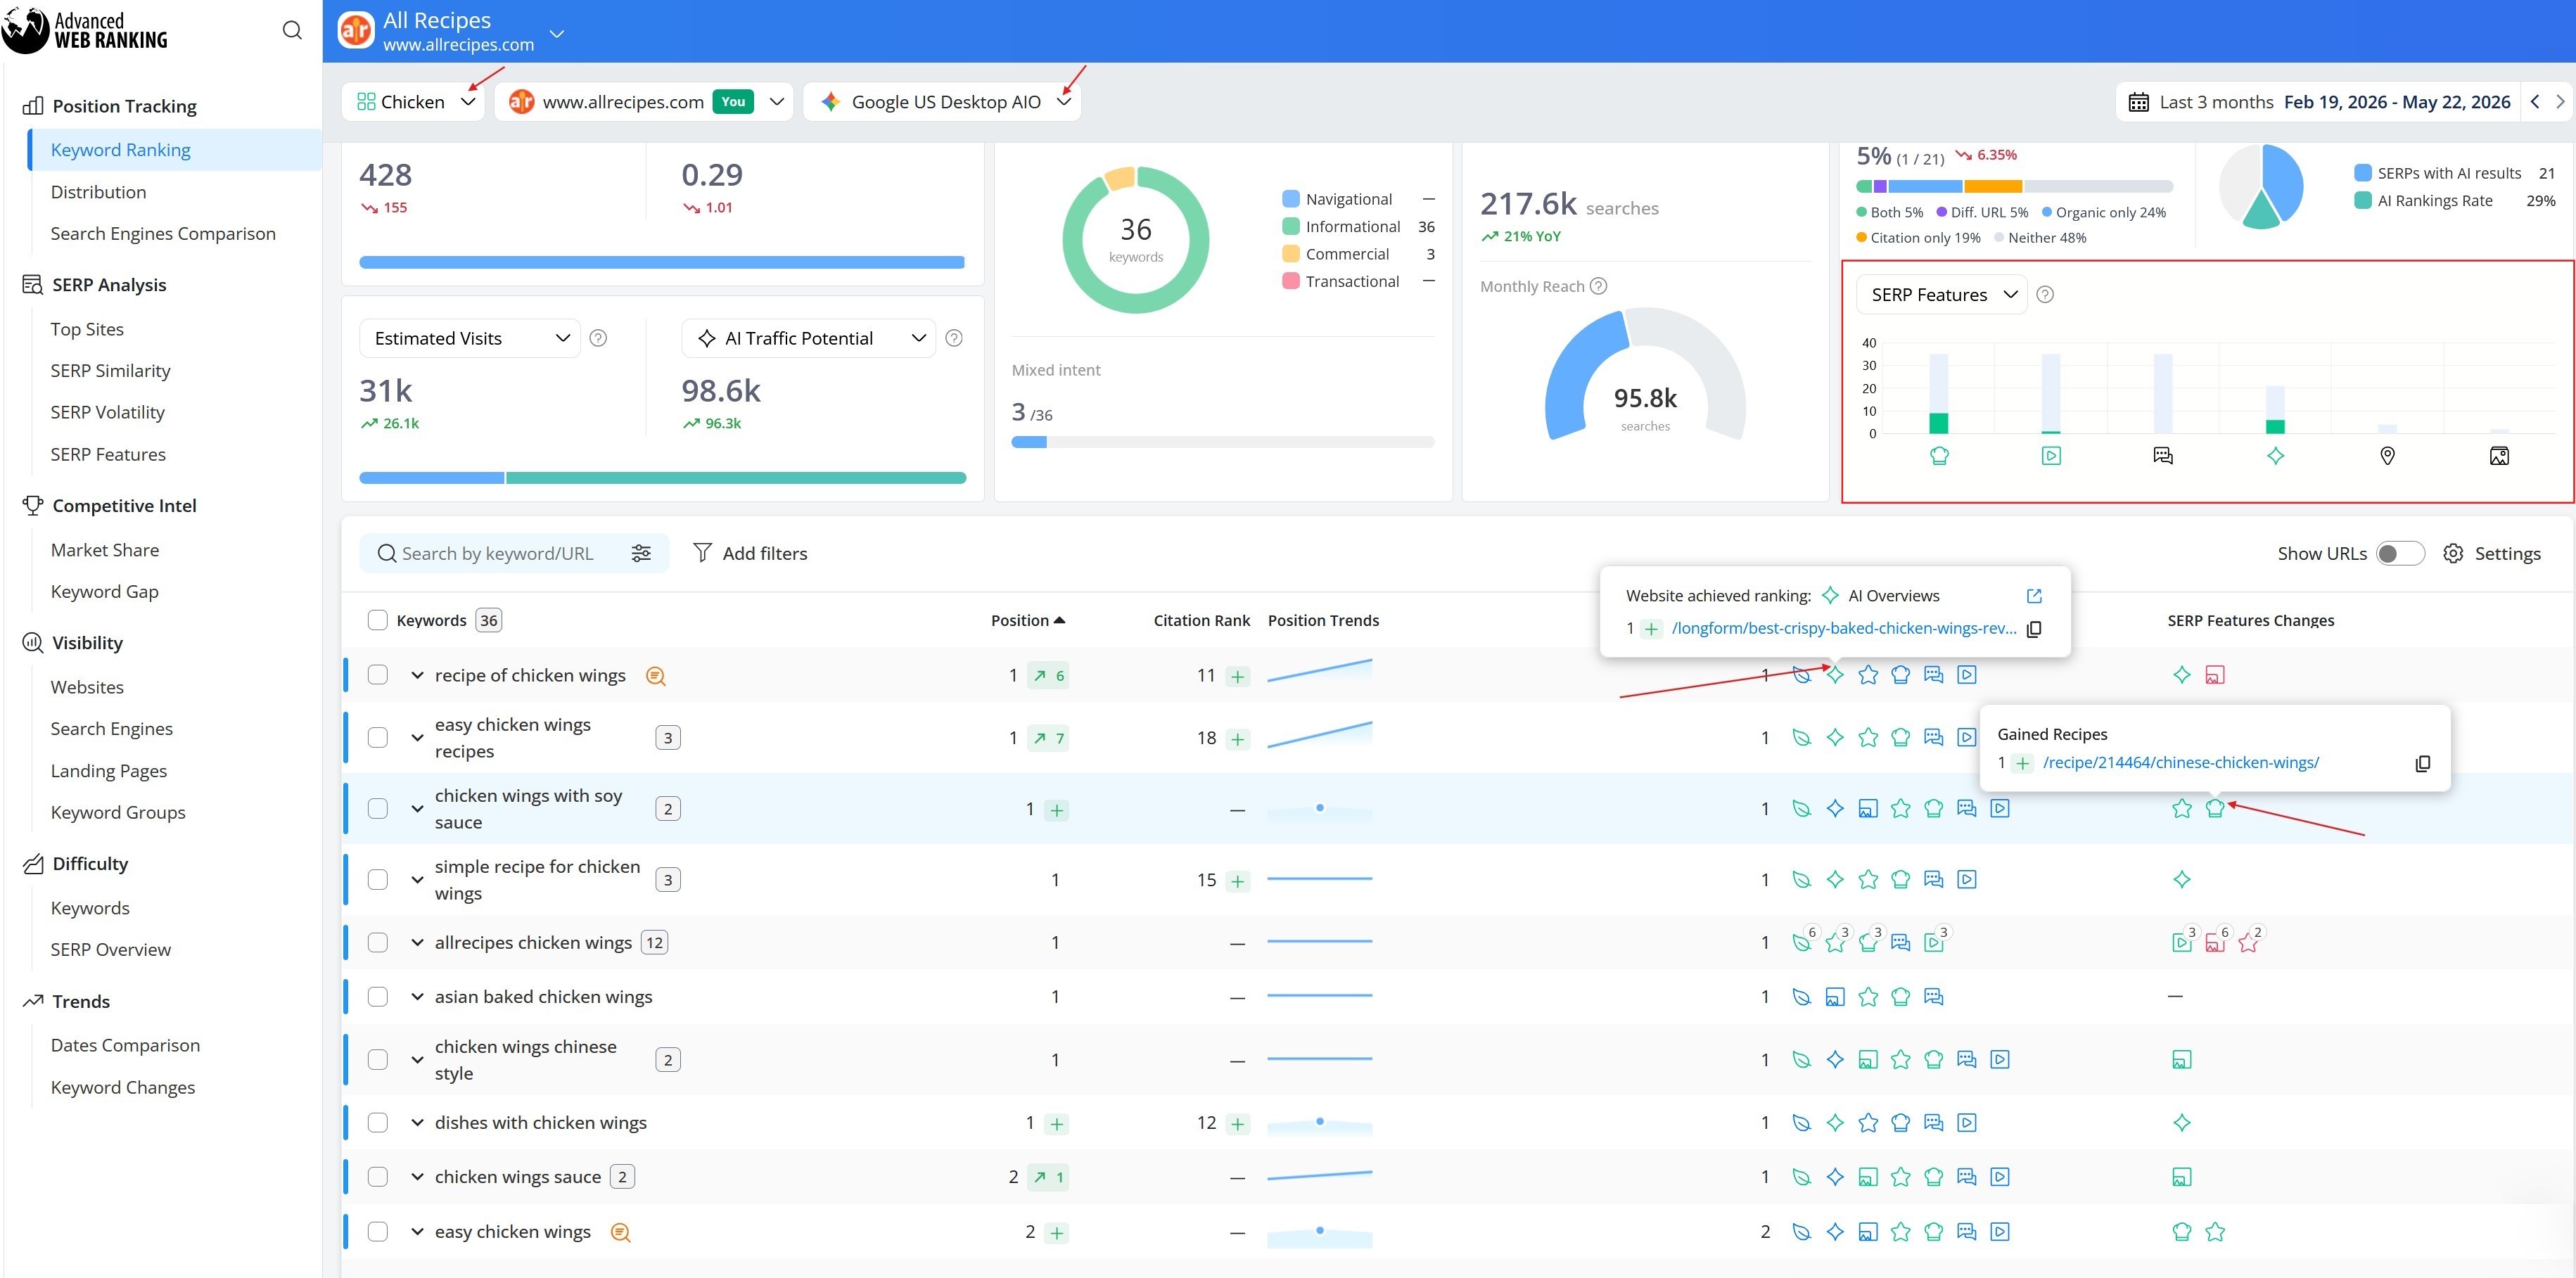This screenshot has width=2576, height=1278.
Task: Click help icon beside SERP Features dropdown
Action: point(2045,294)
